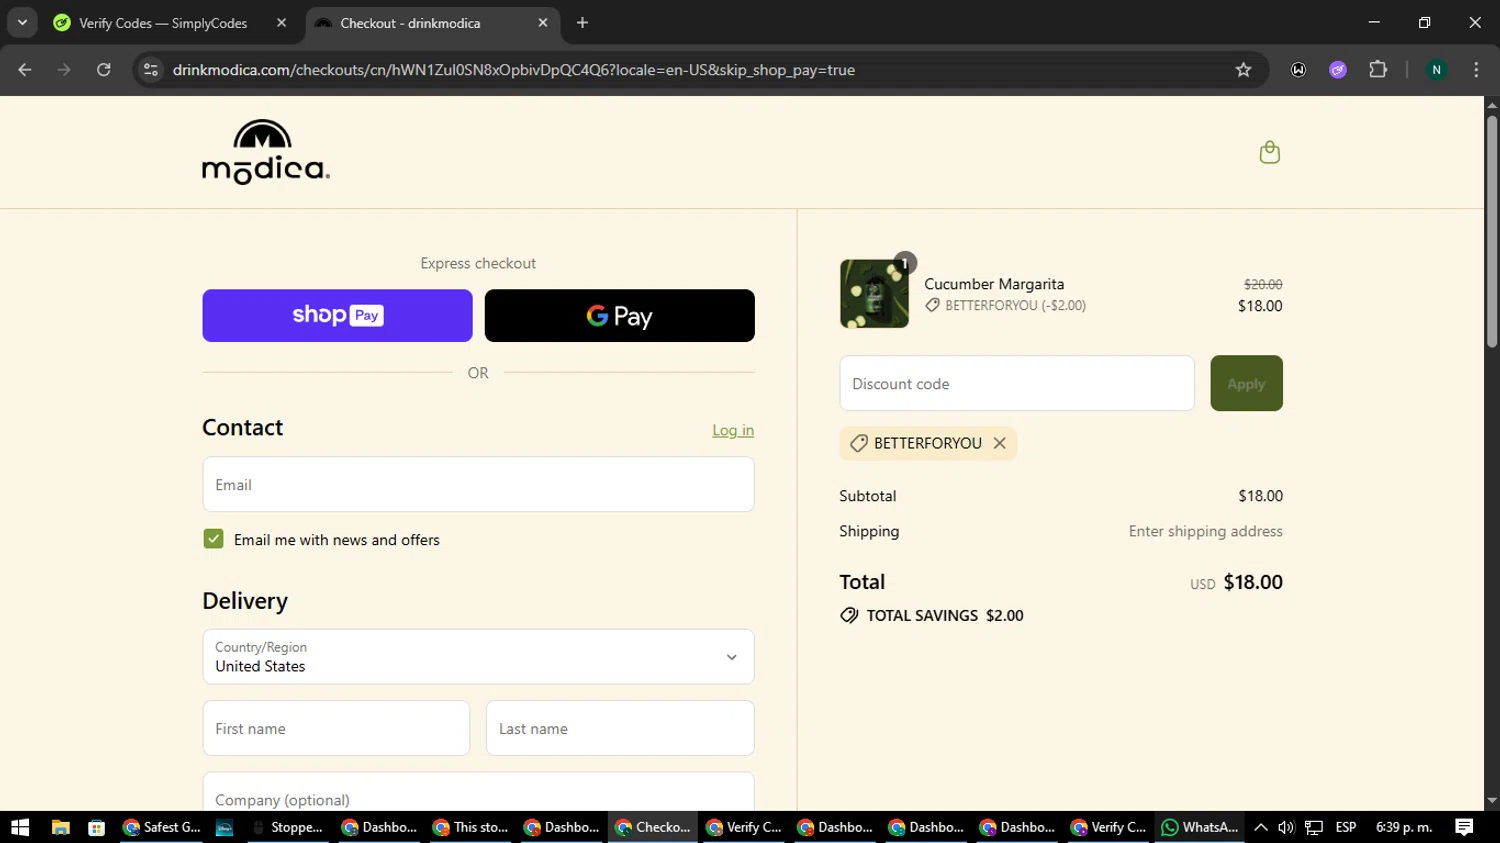1500x843 pixels.
Task: Bookmark this page with the star icon
Action: pos(1243,70)
